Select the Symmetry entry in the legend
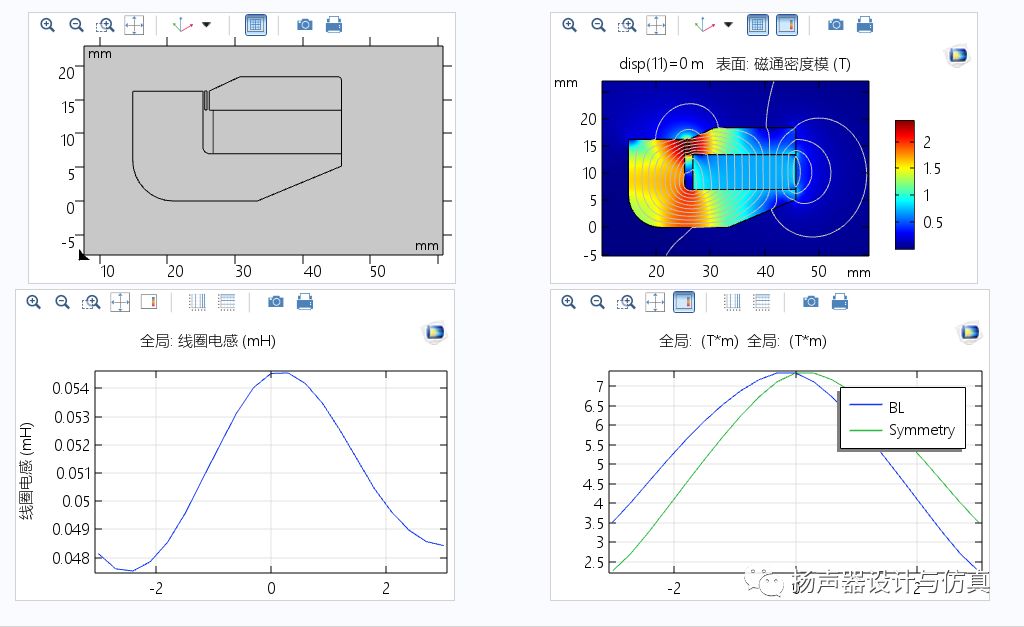 click(921, 430)
